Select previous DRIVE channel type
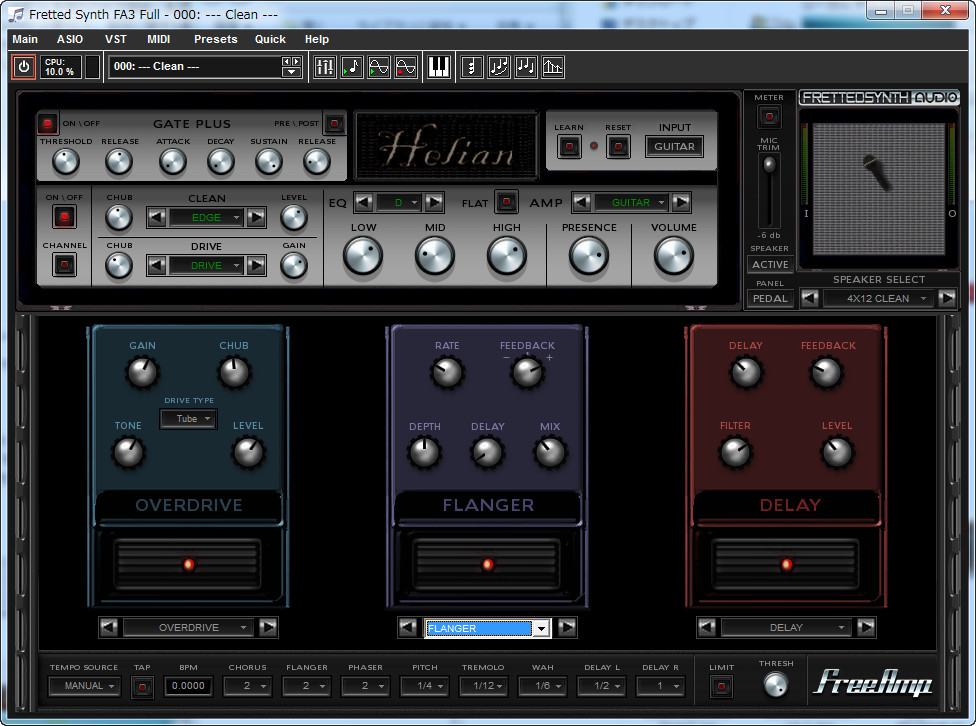 pyautogui.click(x=156, y=265)
